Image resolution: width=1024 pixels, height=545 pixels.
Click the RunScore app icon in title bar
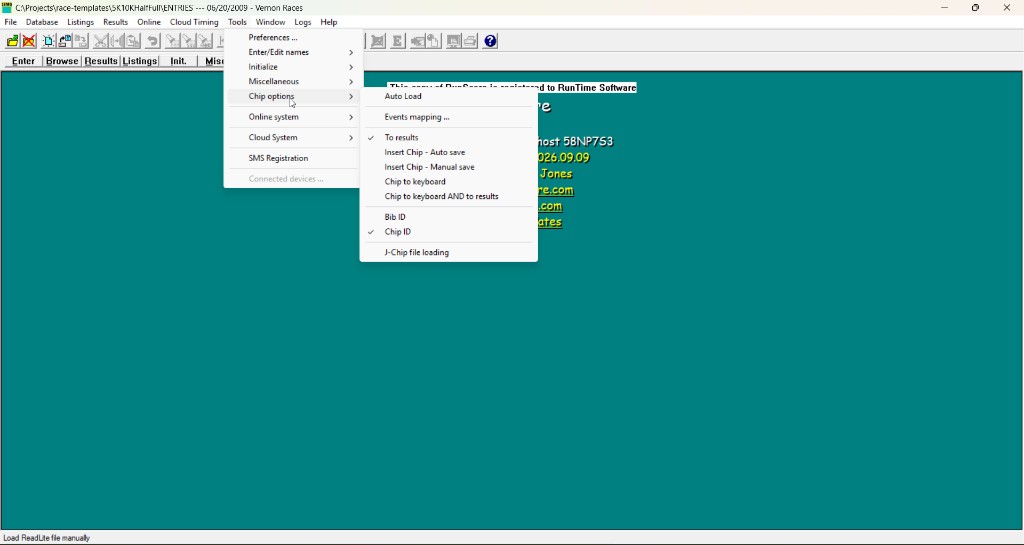pyautogui.click(x=7, y=7)
